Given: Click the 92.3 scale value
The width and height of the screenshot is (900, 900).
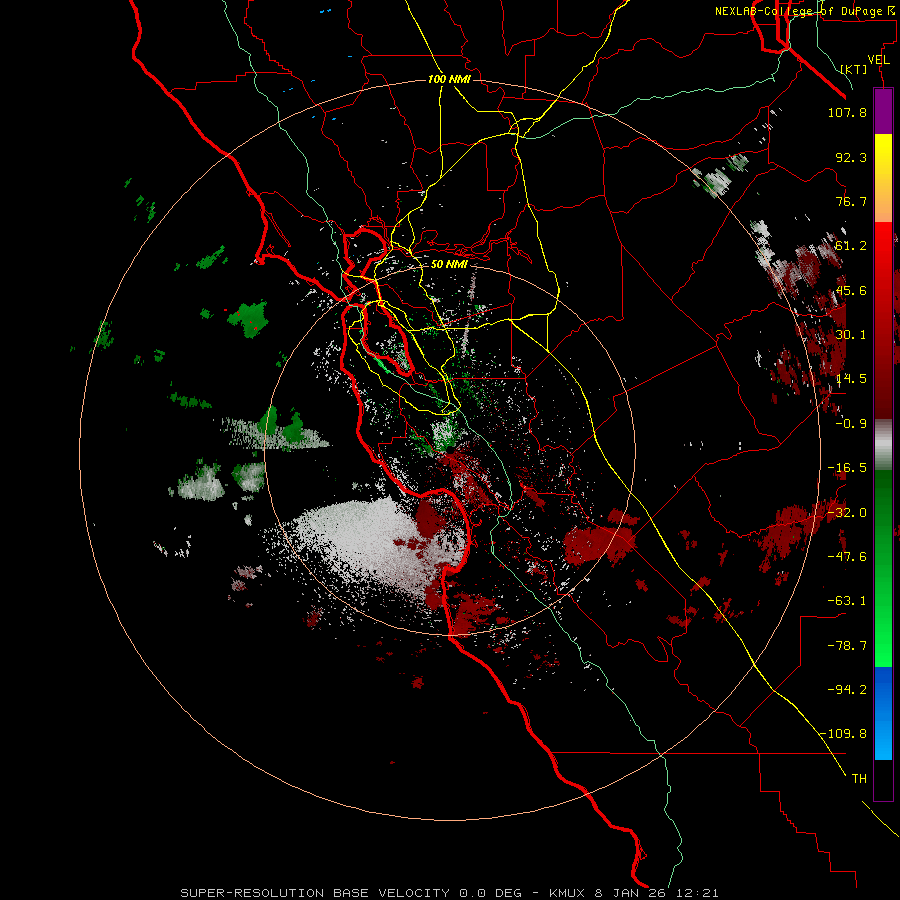Looking at the screenshot, I should point(851,157).
